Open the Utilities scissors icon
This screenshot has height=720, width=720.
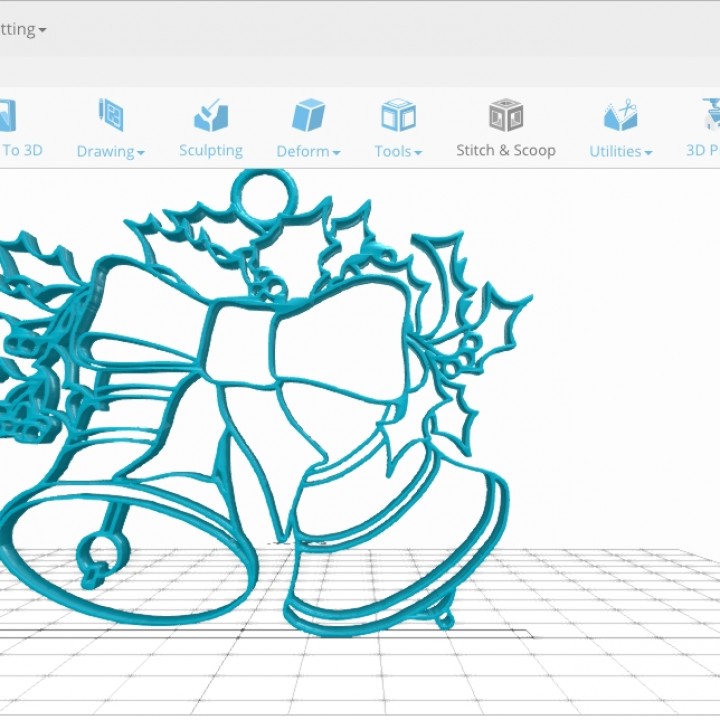[x=620, y=115]
